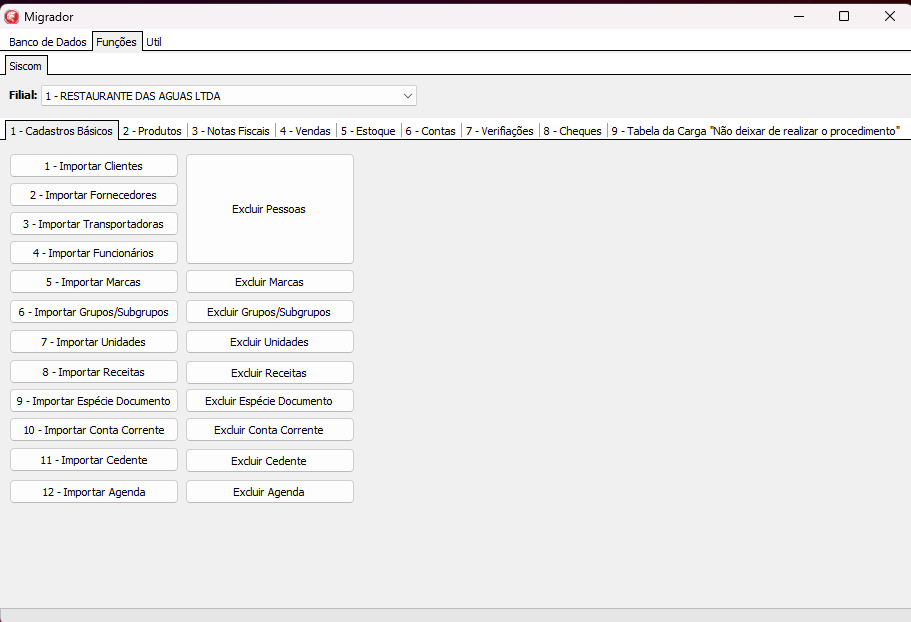Viewport: 911px width, 622px height.
Task: Click 4 - Importar Funcionários button
Action: [x=94, y=253]
